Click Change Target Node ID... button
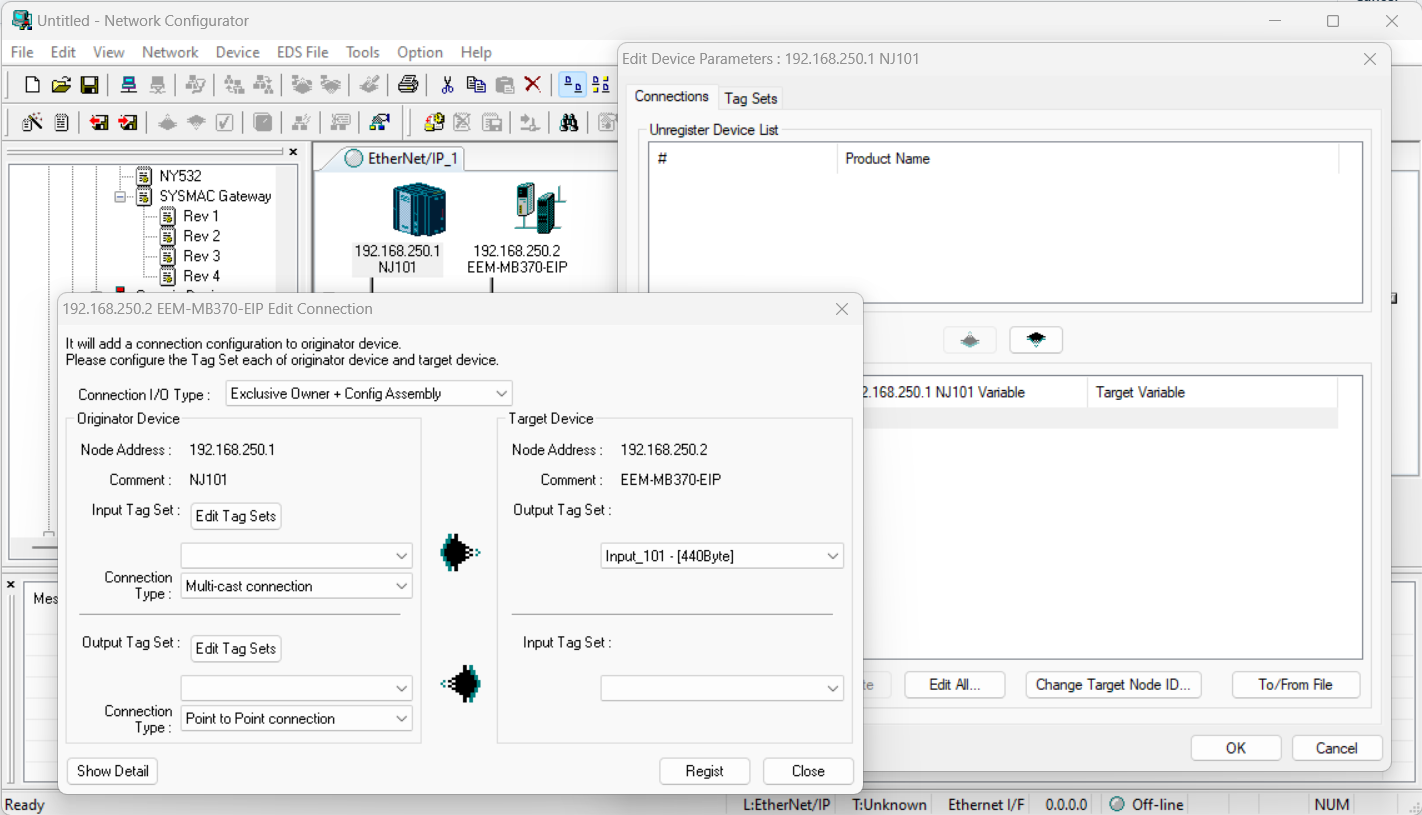1422x815 pixels. click(1113, 685)
